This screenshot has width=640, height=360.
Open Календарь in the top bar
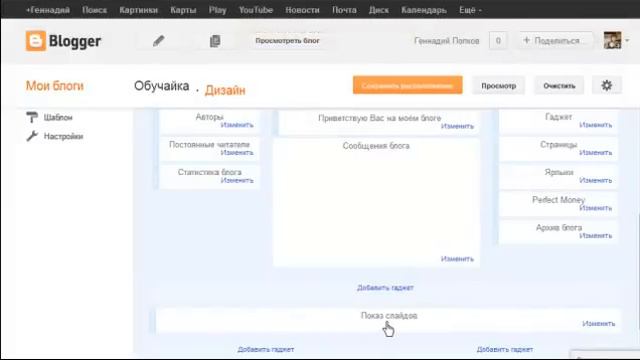(x=424, y=10)
